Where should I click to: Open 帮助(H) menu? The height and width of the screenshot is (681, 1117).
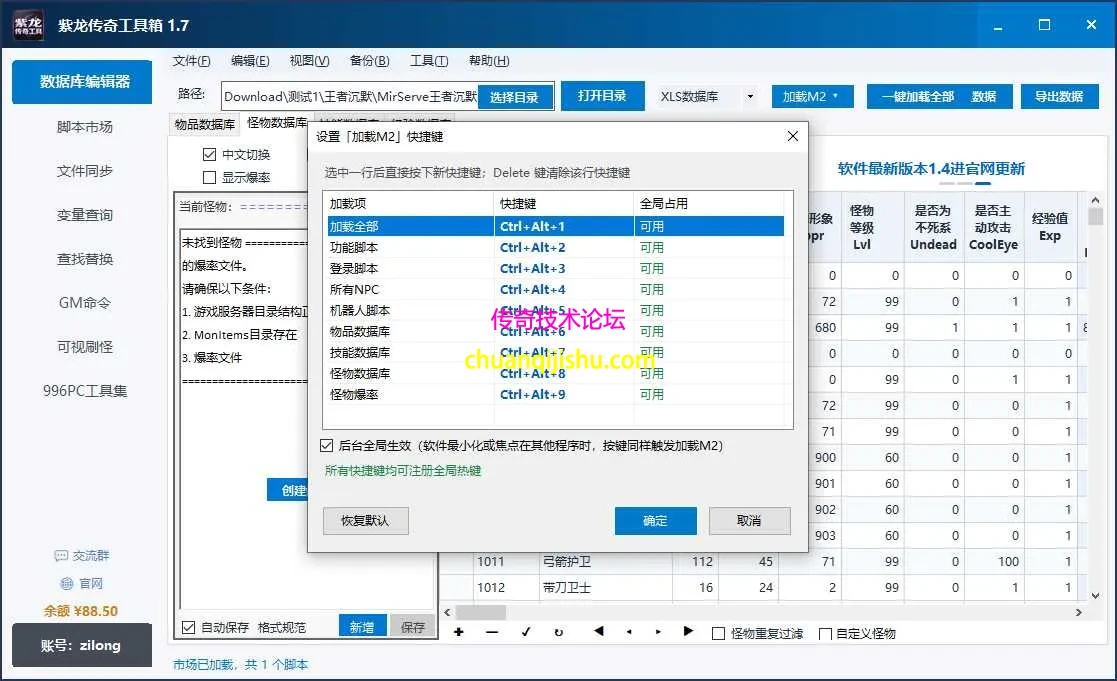pos(489,61)
